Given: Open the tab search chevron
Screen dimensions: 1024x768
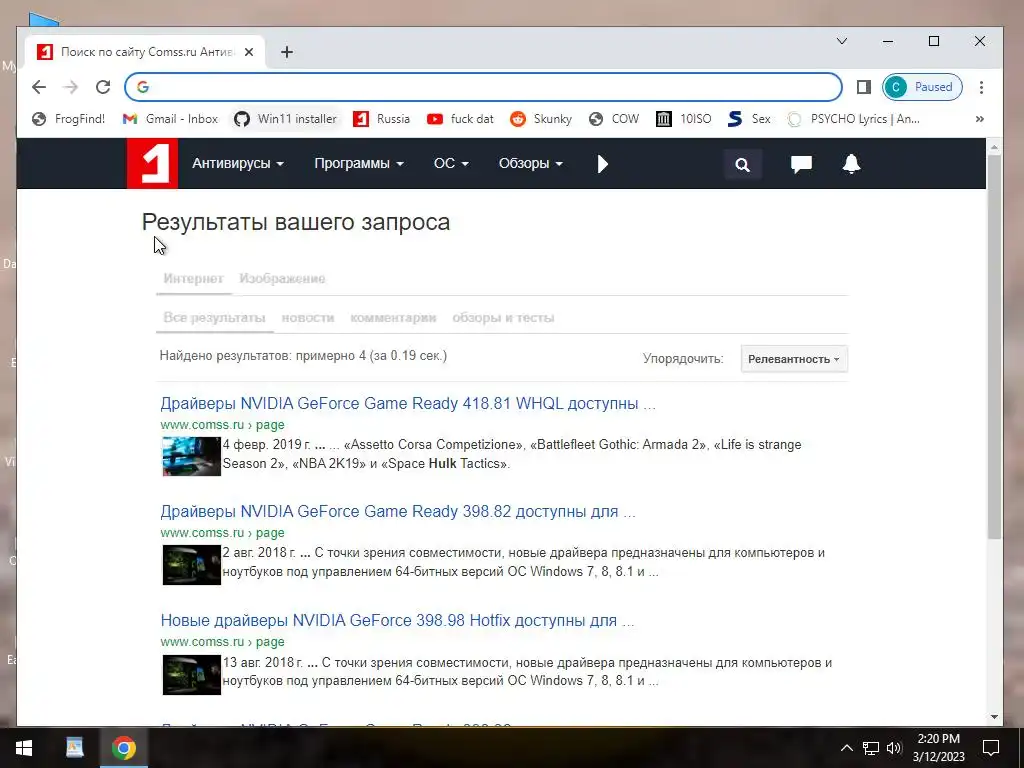Looking at the screenshot, I should 842,41.
